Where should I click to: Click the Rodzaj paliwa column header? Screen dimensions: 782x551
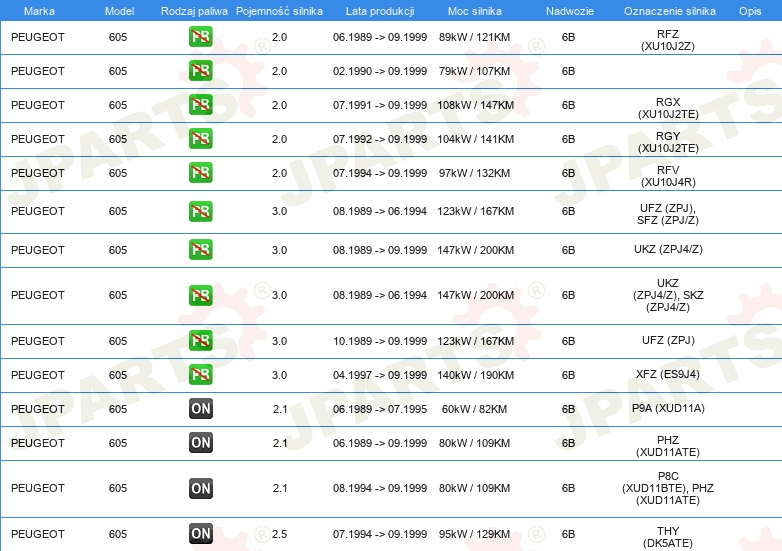pyautogui.click(x=194, y=11)
